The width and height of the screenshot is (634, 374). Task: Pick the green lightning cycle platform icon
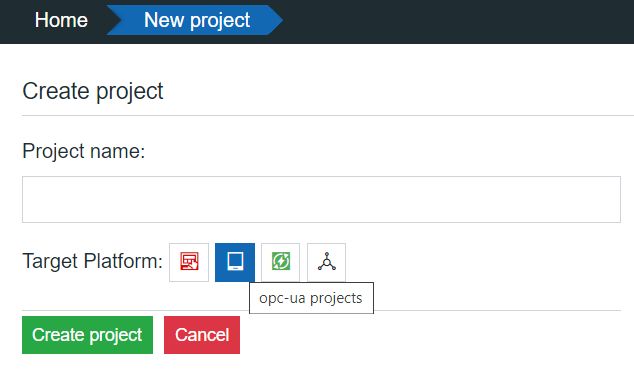coord(281,262)
